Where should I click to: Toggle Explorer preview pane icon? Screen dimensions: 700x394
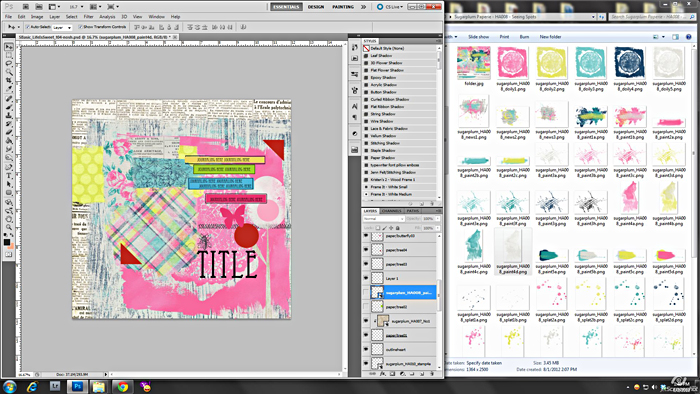675,37
